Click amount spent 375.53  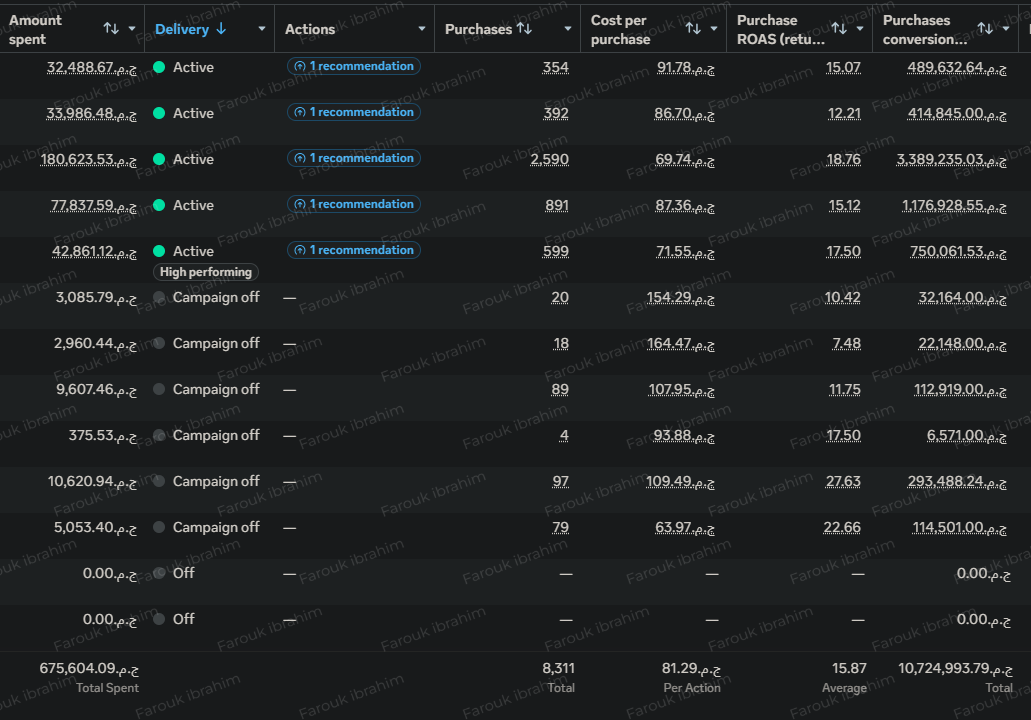[x=103, y=436]
